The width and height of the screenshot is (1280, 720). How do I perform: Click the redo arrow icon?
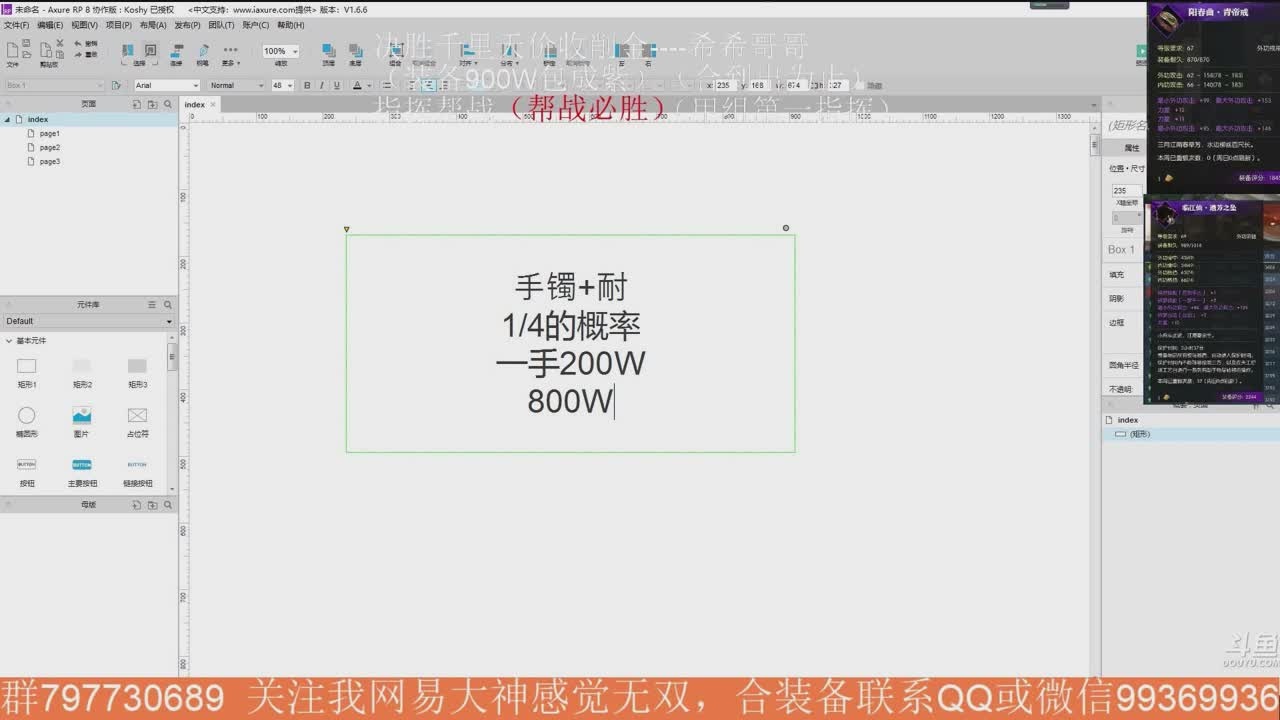pyautogui.click(x=78, y=54)
